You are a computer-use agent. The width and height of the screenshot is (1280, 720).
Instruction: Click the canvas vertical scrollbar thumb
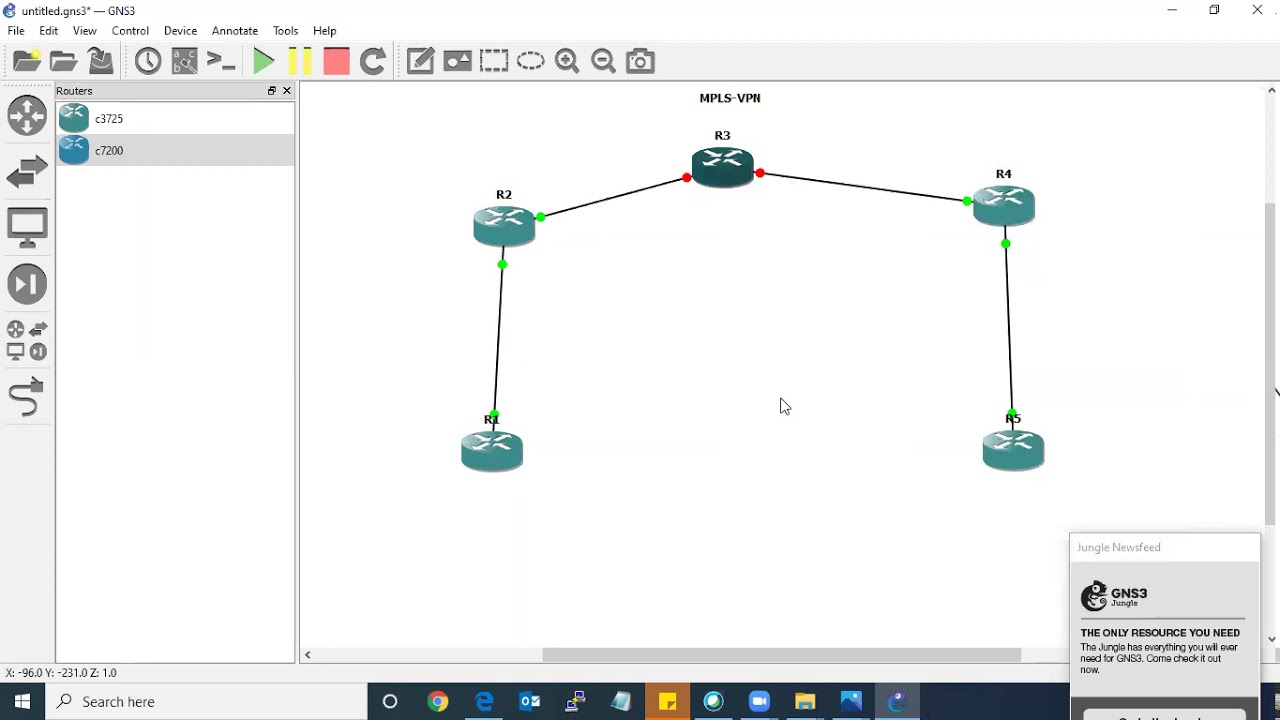click(x=1272, y=363)
